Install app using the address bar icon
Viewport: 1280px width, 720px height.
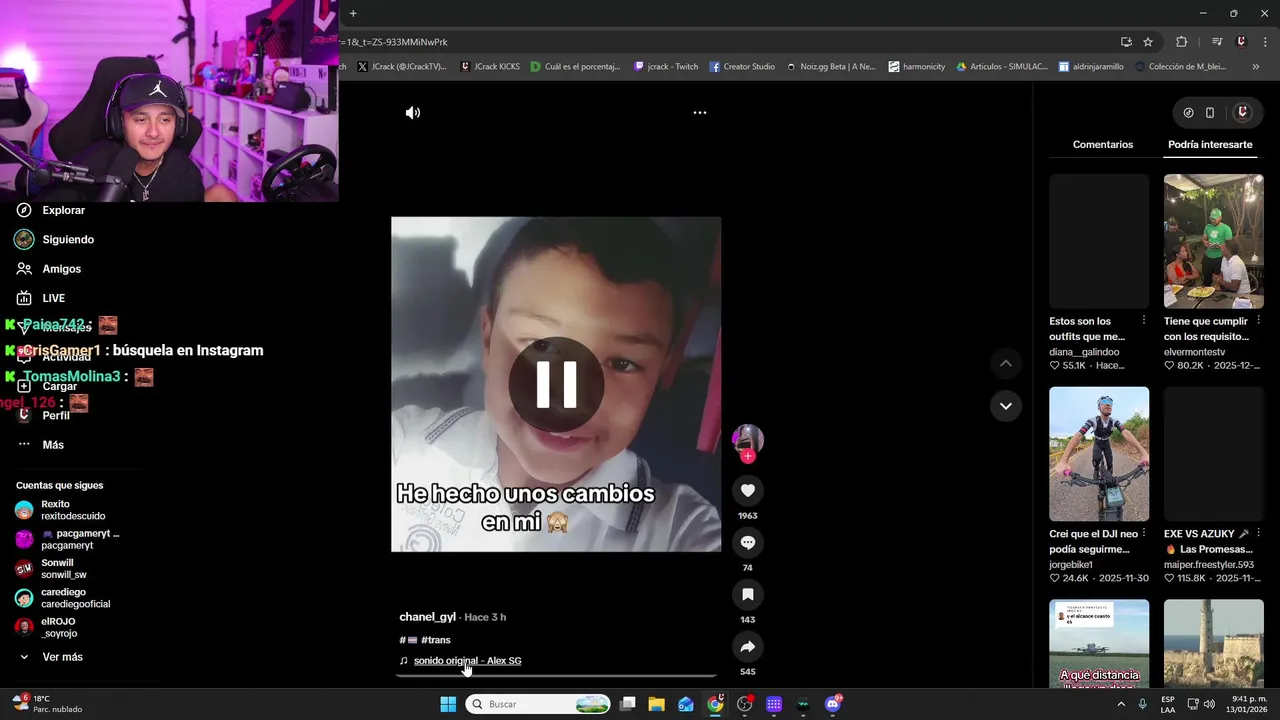[x=1126, y=42]
